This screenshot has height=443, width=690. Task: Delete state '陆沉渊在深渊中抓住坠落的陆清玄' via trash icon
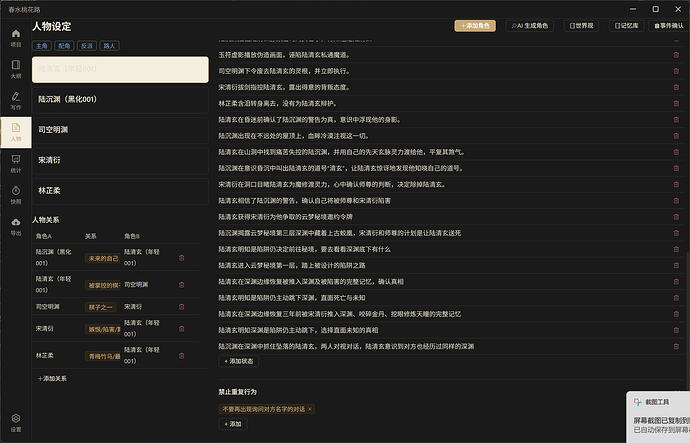(x=676, y=347)
